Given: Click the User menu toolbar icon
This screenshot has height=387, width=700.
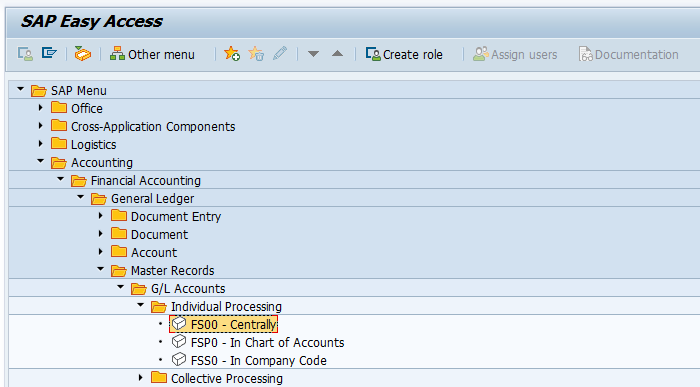Looking at the screenshot, I should tap(25, 54).
